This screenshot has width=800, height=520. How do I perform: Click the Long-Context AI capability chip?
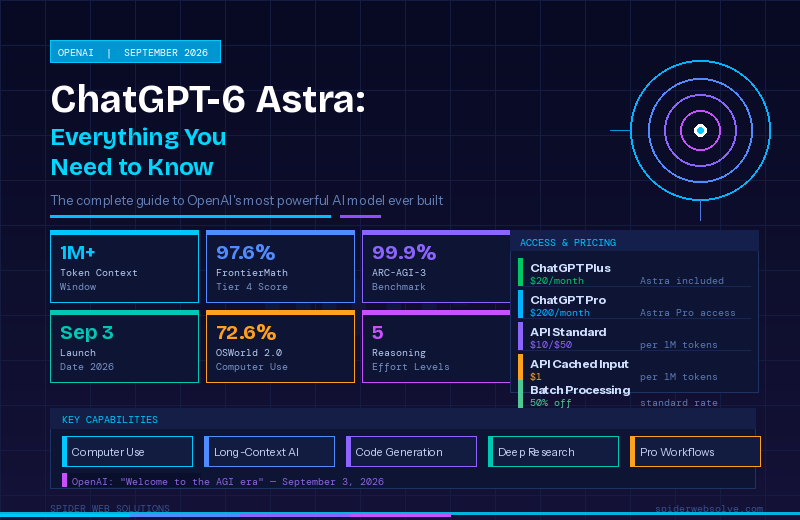[269, 452]
